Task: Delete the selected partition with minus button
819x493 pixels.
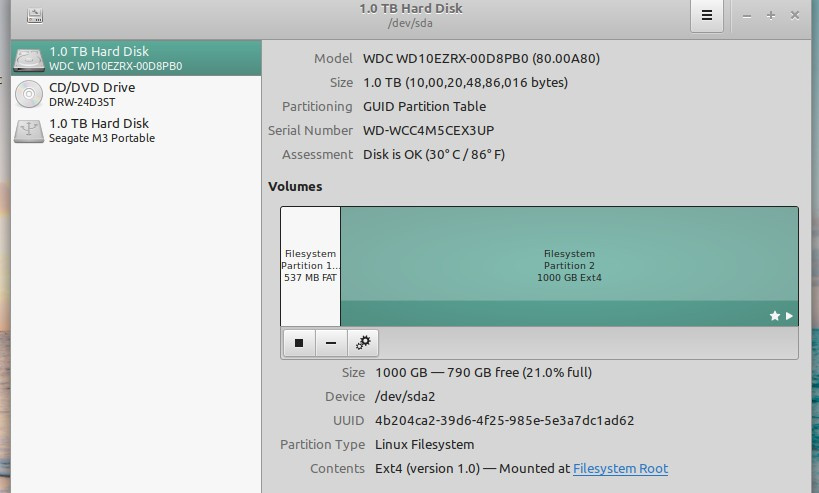Action: point(331,343)
